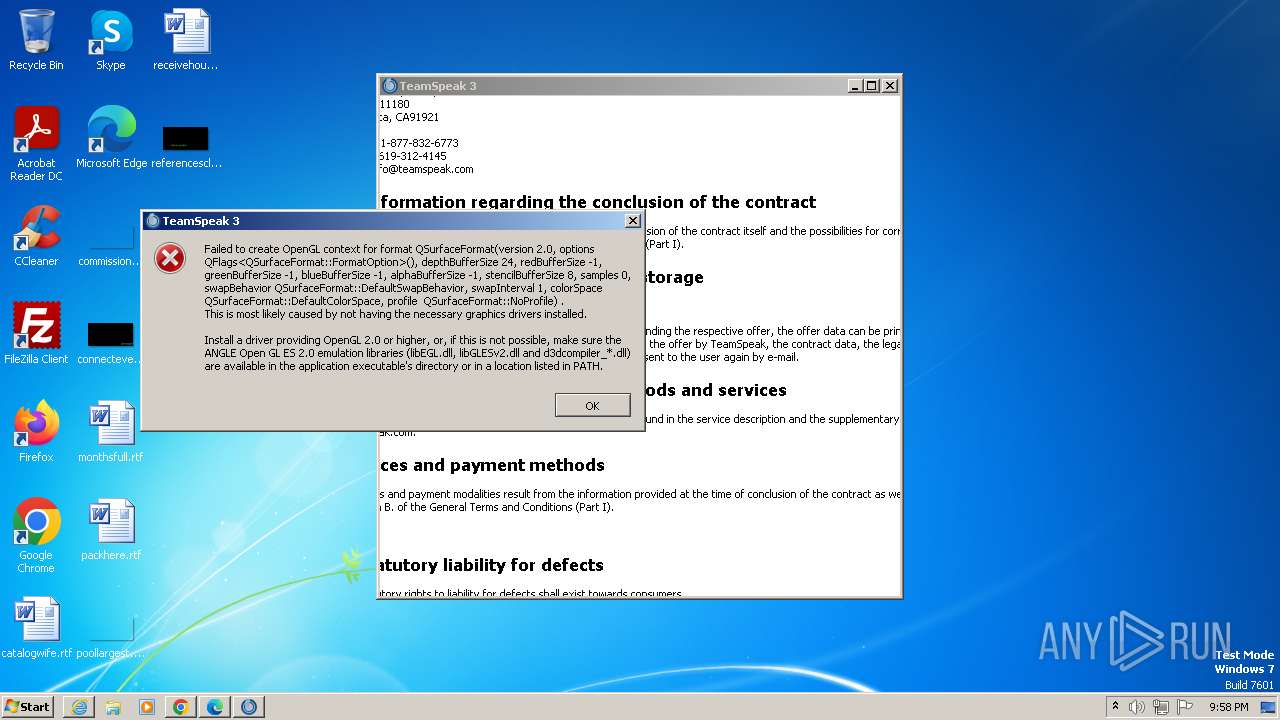Launch Acrobat Reader DC from desktop
This screenshot has width=1280, height=720.
36,145
